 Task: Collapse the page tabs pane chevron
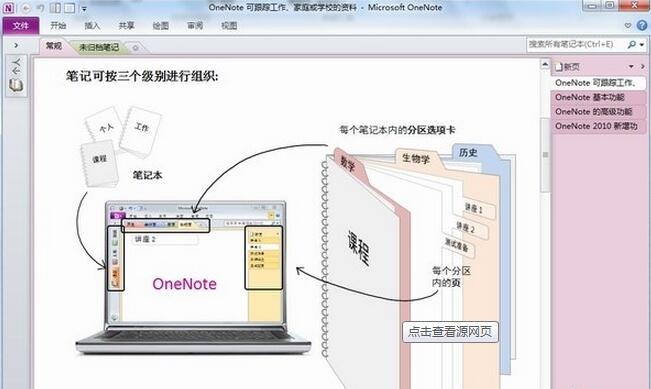coord(643,66)
